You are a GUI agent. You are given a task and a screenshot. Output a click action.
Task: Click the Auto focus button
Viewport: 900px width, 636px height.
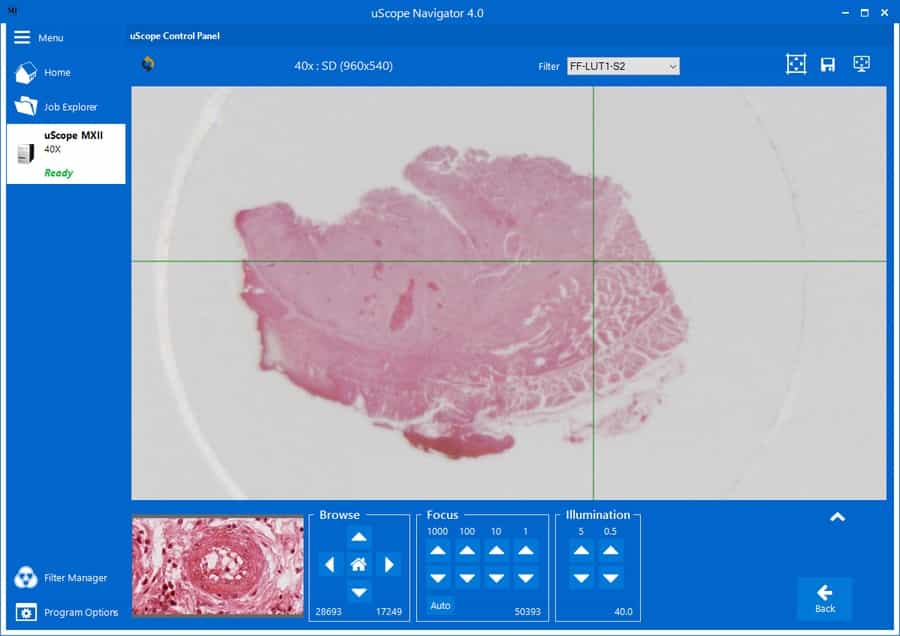click(440, 605)
